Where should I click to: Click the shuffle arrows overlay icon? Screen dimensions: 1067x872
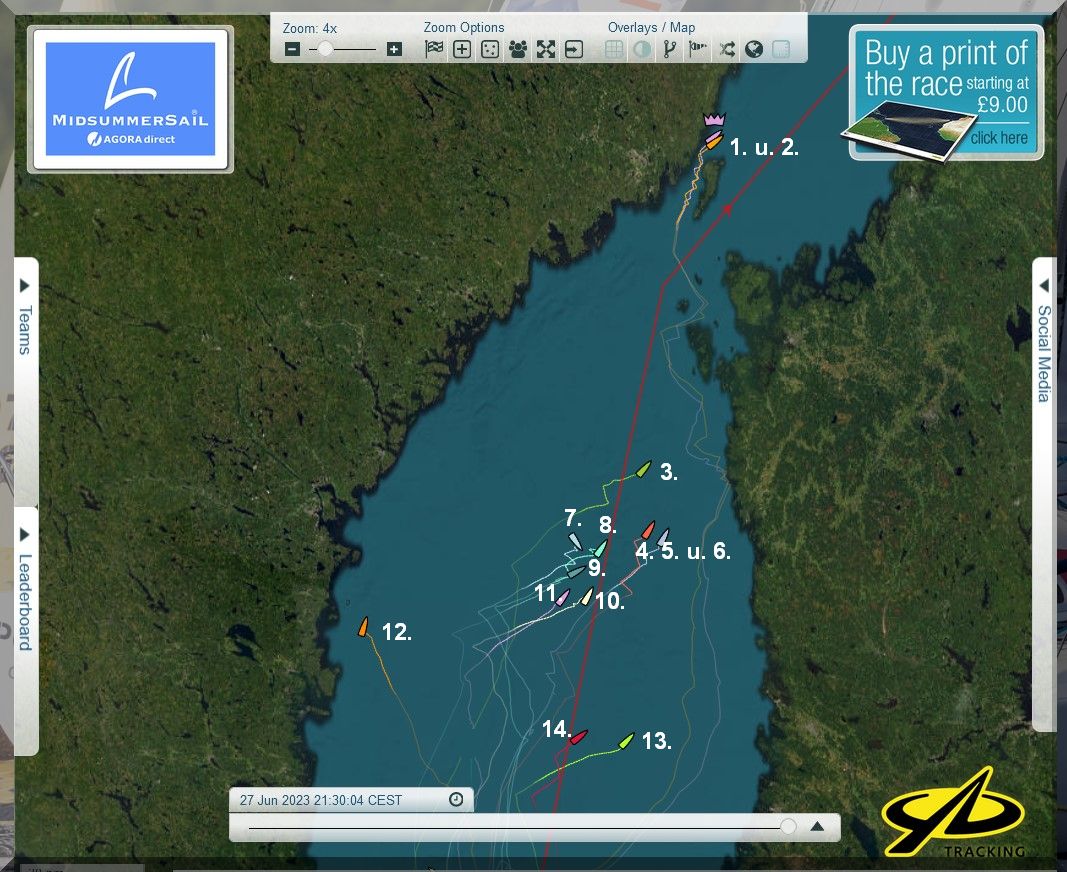pyautogui.click(x=726, y=49)
